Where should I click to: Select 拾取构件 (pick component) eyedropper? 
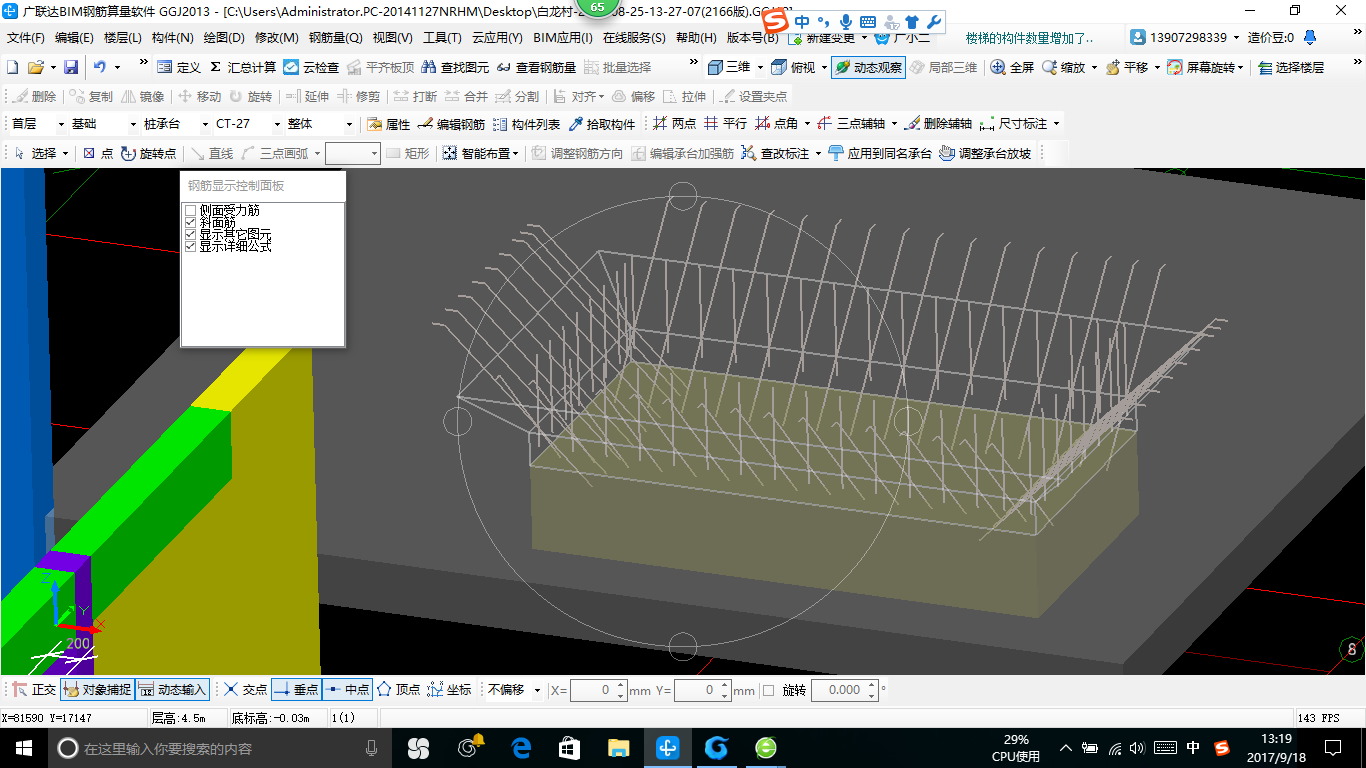pyautogui.click(x=602, y=124)
